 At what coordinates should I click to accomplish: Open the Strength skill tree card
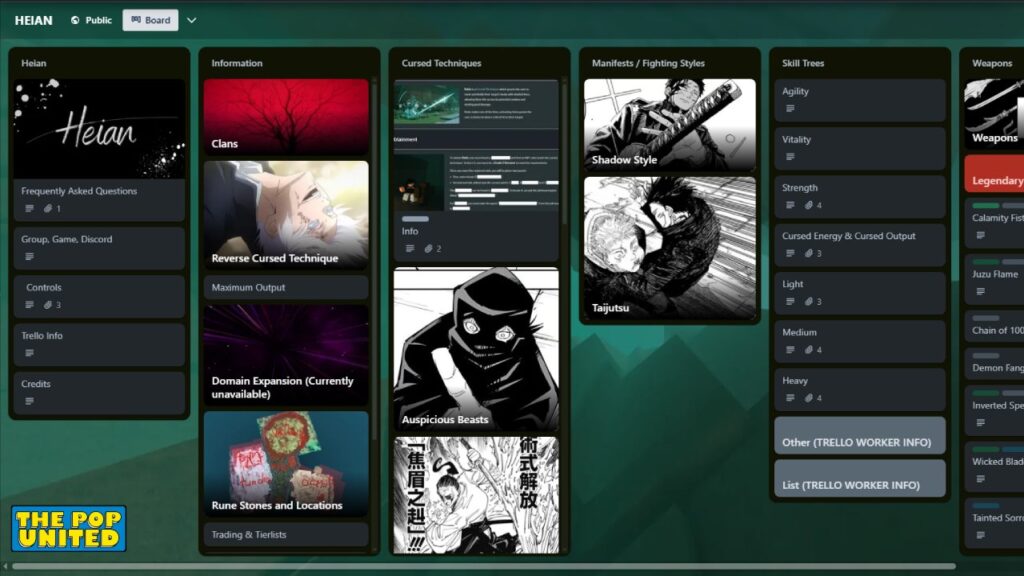859,197
